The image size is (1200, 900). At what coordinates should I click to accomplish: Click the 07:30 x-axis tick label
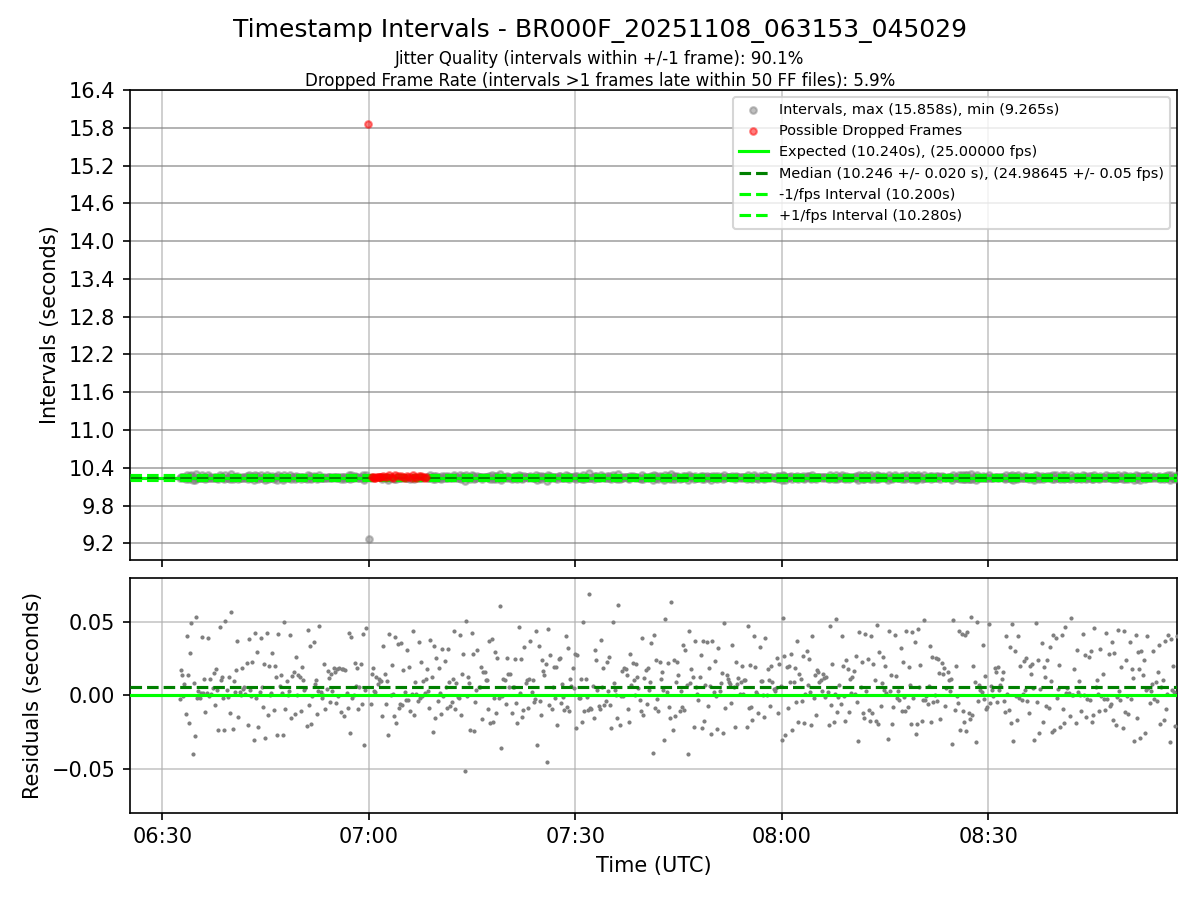[575, 834]
